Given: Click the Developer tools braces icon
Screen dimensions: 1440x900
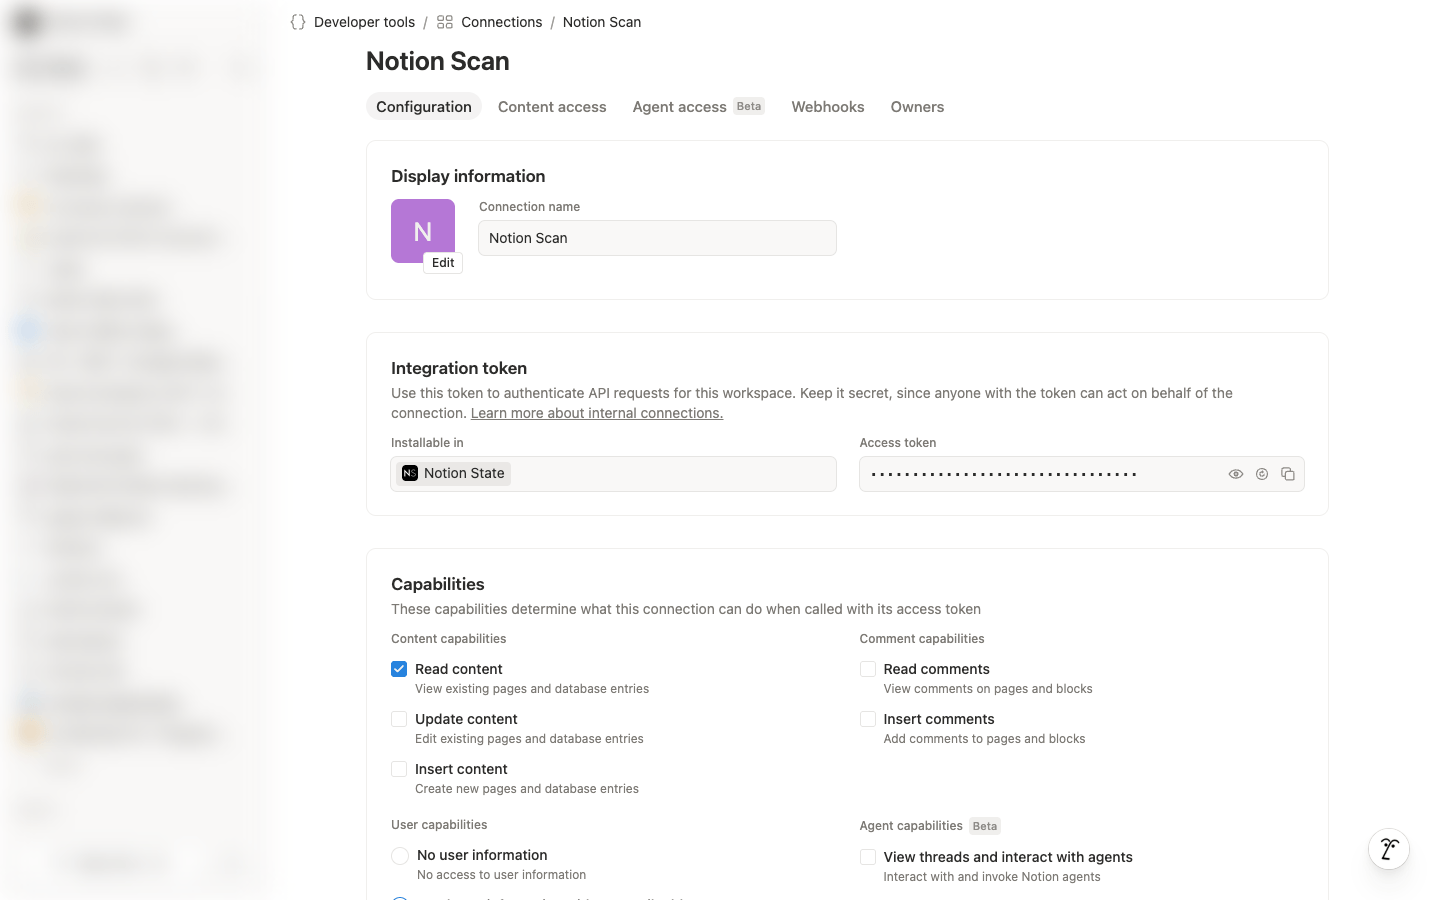Looking at the screenshot, I should [298, 22].
